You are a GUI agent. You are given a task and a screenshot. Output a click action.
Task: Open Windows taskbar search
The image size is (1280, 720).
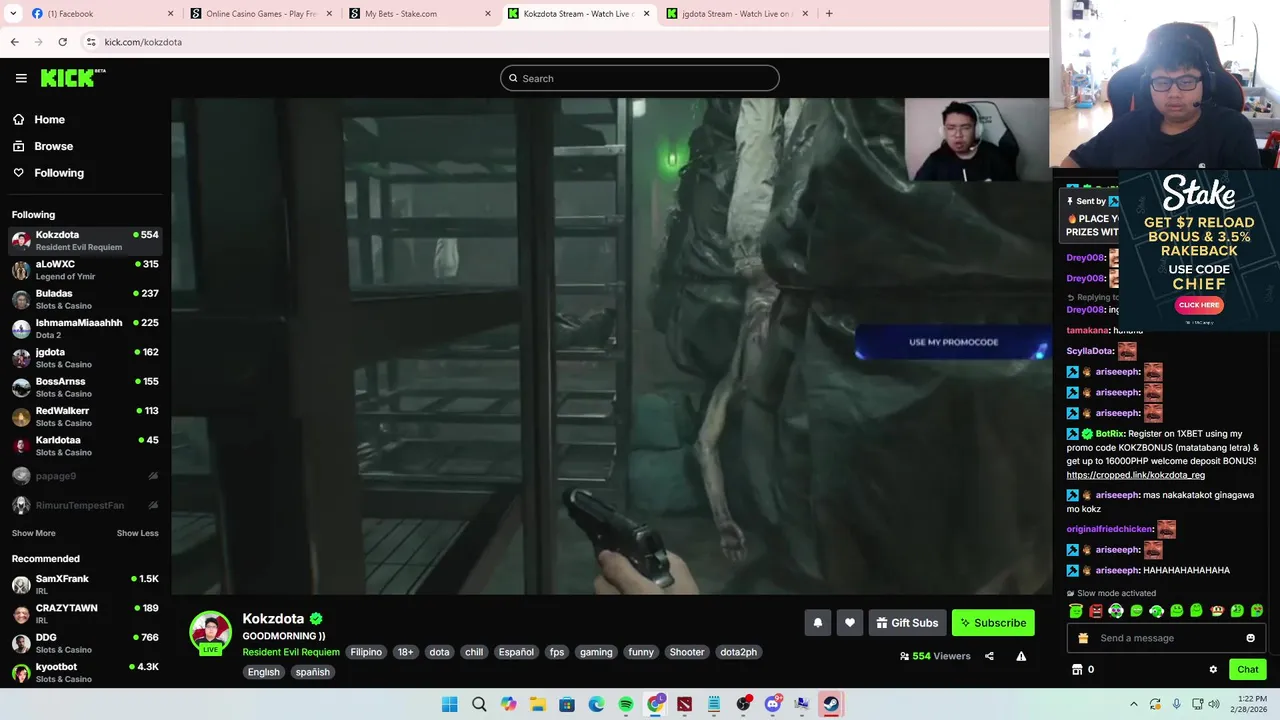[479, 704]
